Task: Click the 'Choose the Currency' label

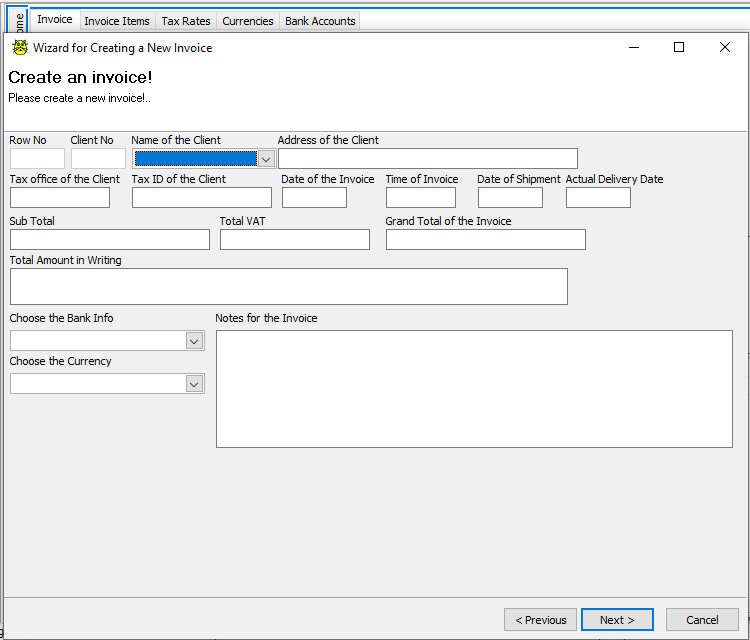Action: pos(60,361)
